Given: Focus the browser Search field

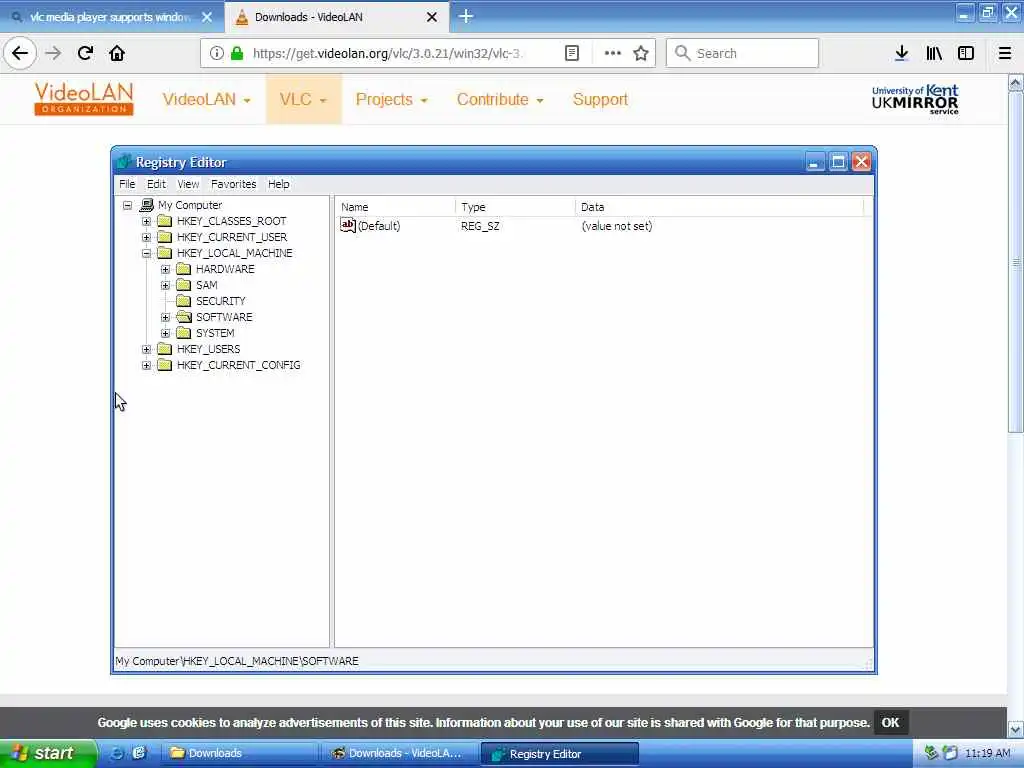Looking at the screenshot, I should coord(742,53).
